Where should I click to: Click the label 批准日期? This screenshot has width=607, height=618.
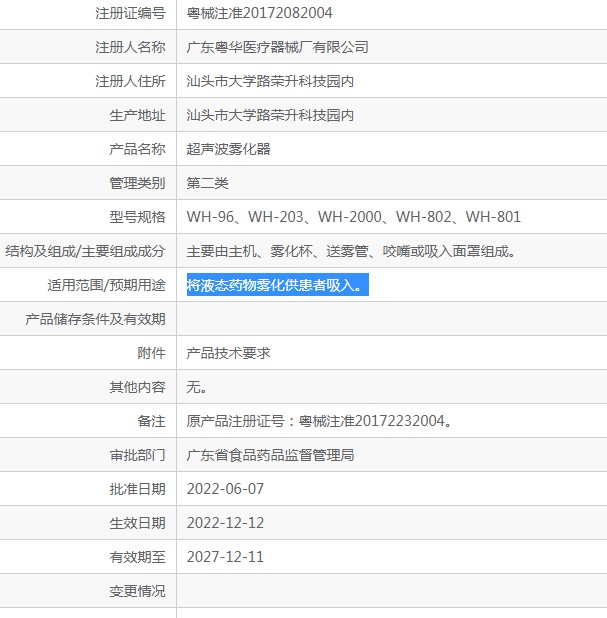click(137, 489)
